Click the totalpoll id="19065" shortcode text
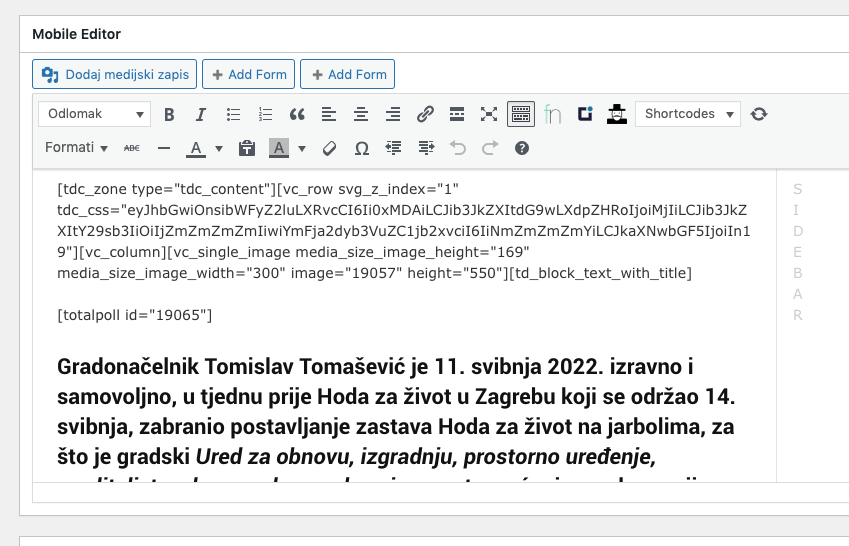Screen dimensions: 849x546 (135, 315)
